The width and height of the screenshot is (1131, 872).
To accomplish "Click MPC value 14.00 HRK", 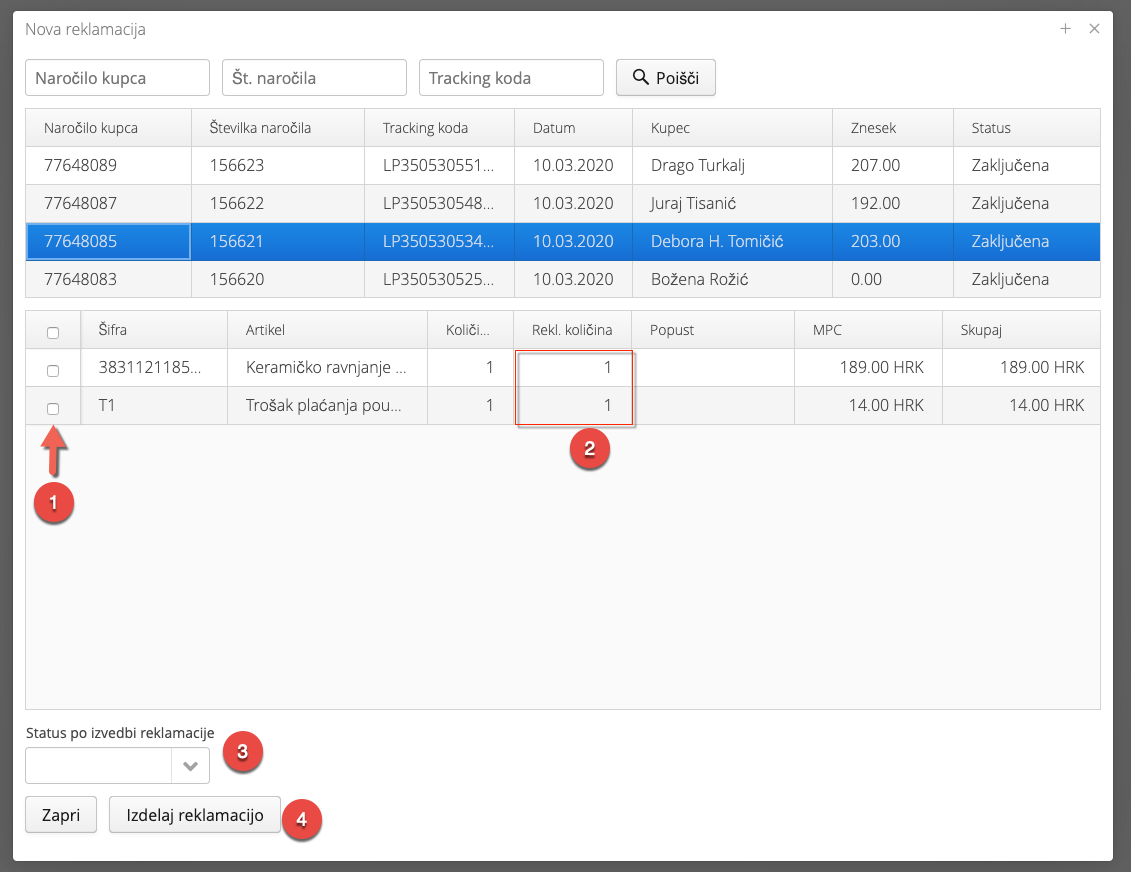I will (886, 405).
